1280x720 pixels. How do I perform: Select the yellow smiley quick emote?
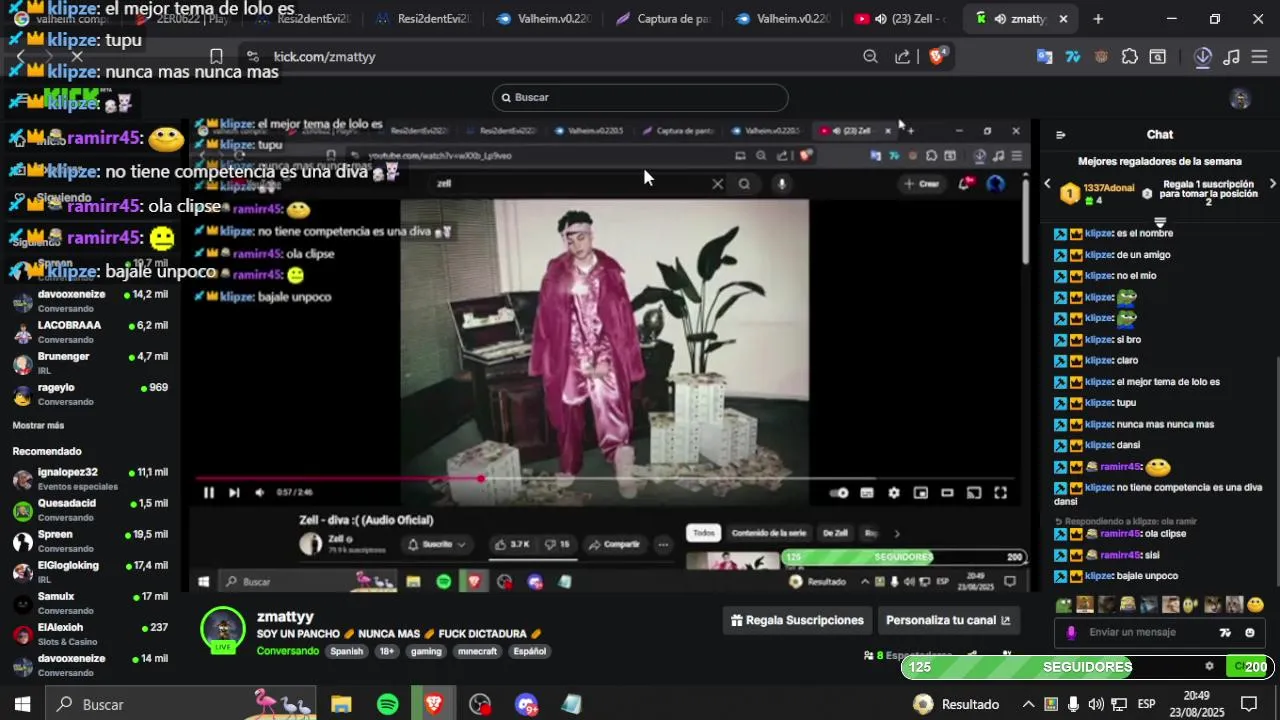point(1255,604)
